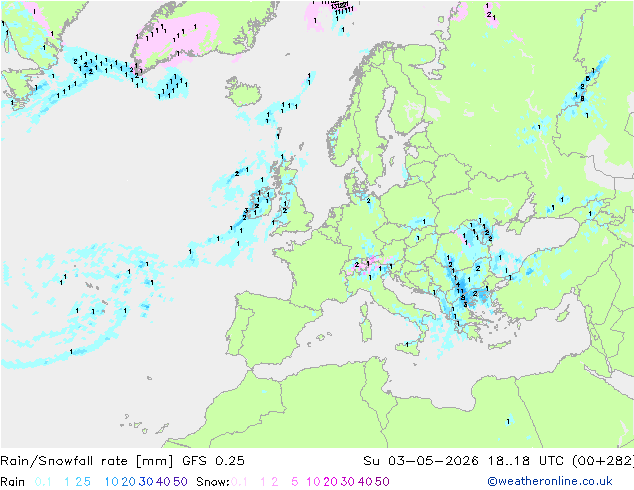Pick the snow legend value 5
Image resolution: width=634 pixels, height=490 pixels.
(294, 482)
